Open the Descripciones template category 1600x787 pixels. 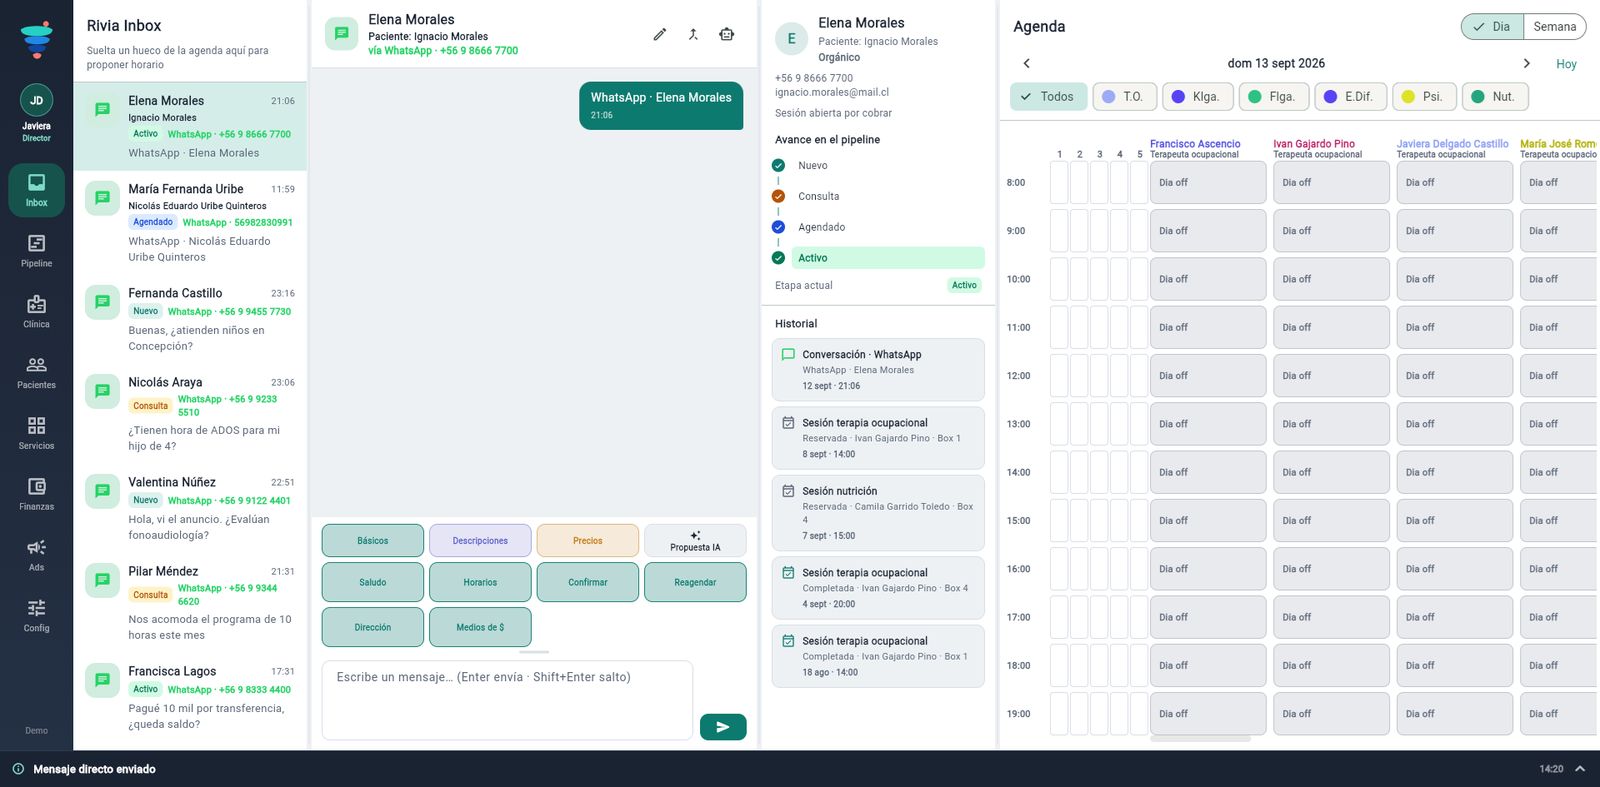(x=480, y=541)
